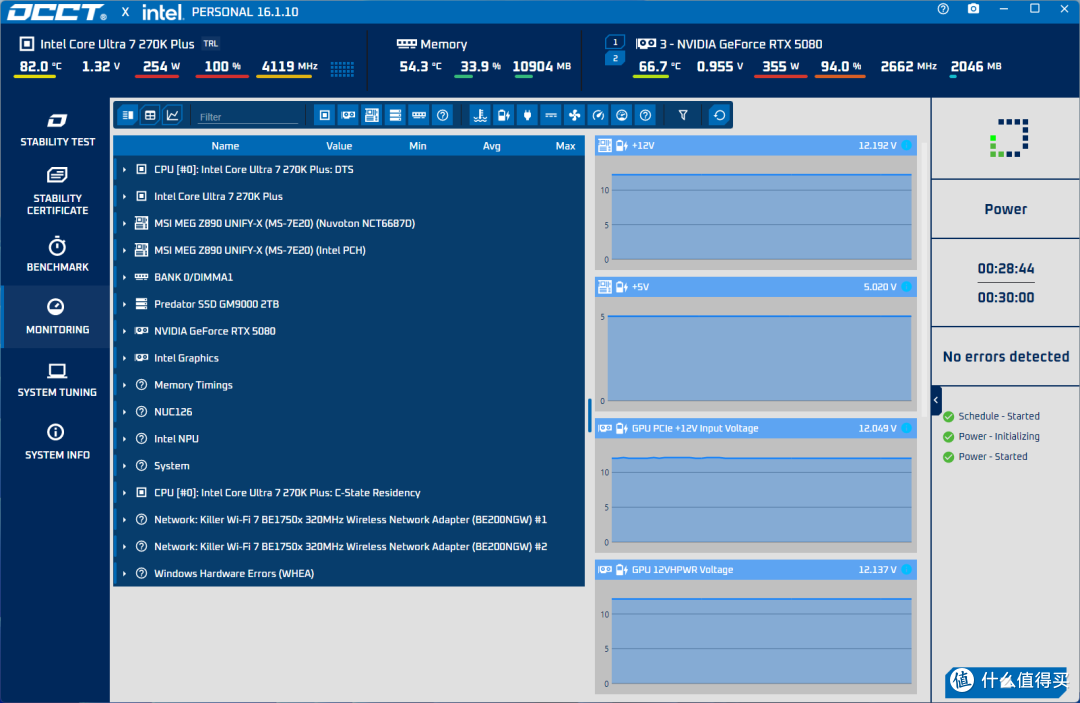Switch to table-only view
The width and height of the screenshot is (1080, 703).
pyautogui.click(x=150, y=115)
